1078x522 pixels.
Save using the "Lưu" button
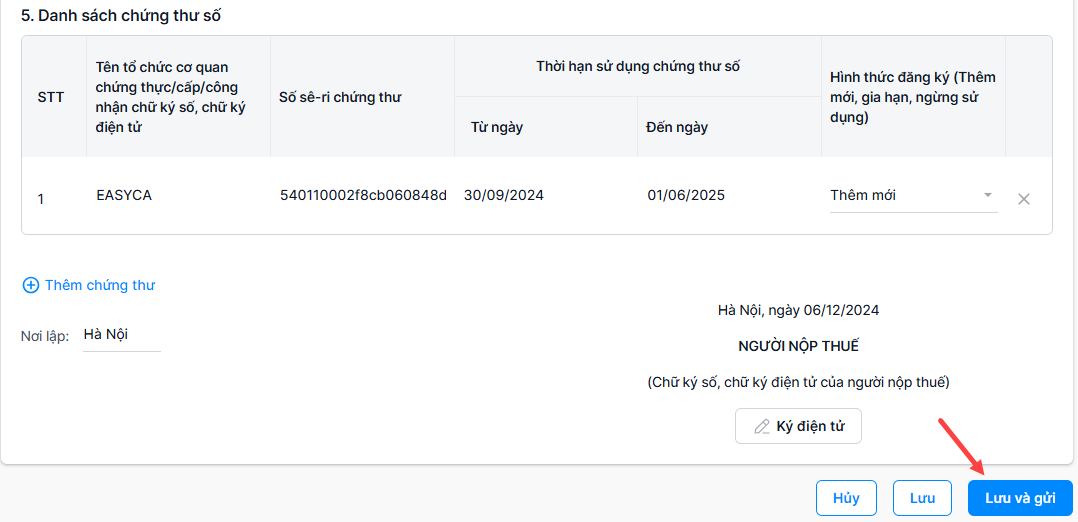pos(922,498)
